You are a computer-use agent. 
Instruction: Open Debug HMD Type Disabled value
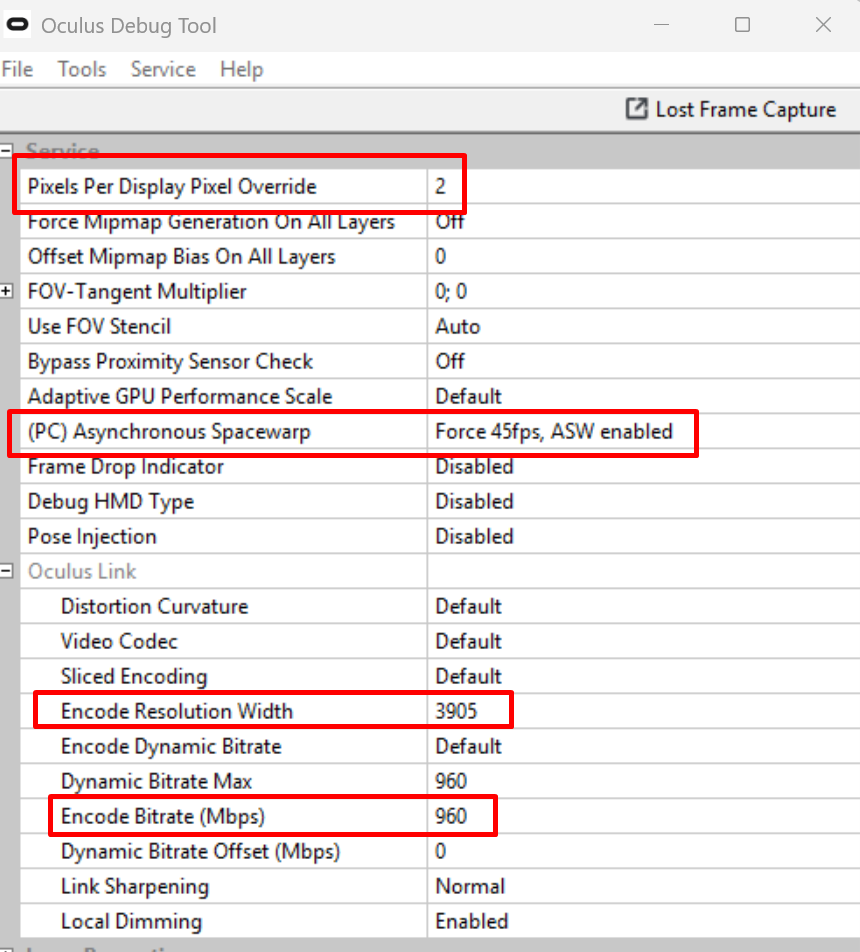click(x=474, y=502)
